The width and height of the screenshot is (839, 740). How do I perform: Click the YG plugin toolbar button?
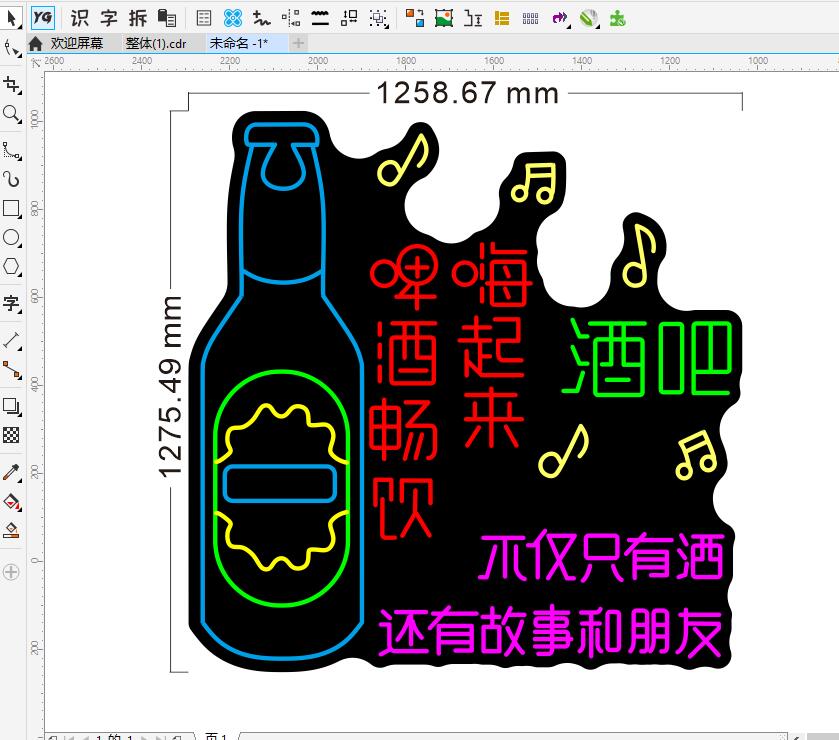(42, 18)
